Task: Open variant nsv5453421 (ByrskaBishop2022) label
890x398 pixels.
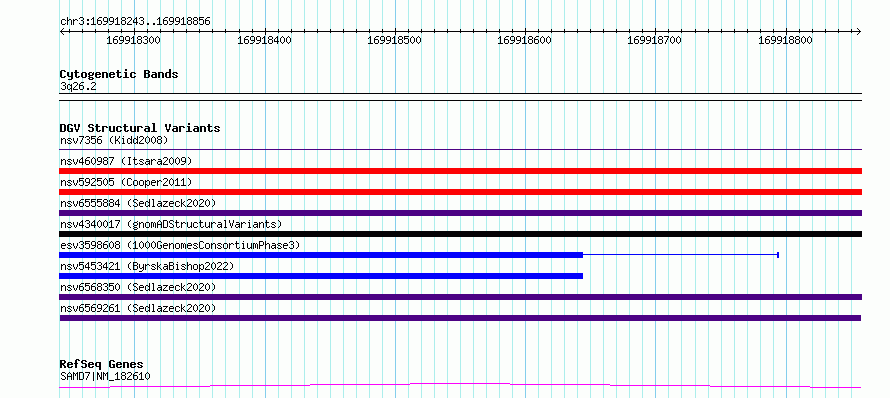Action: tap(146, 266)
